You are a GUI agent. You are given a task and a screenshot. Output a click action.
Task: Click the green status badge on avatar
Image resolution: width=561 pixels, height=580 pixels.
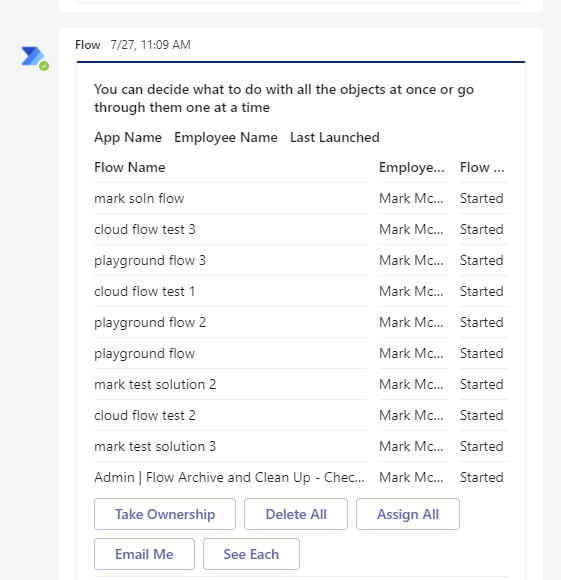(x=44, y=66)
